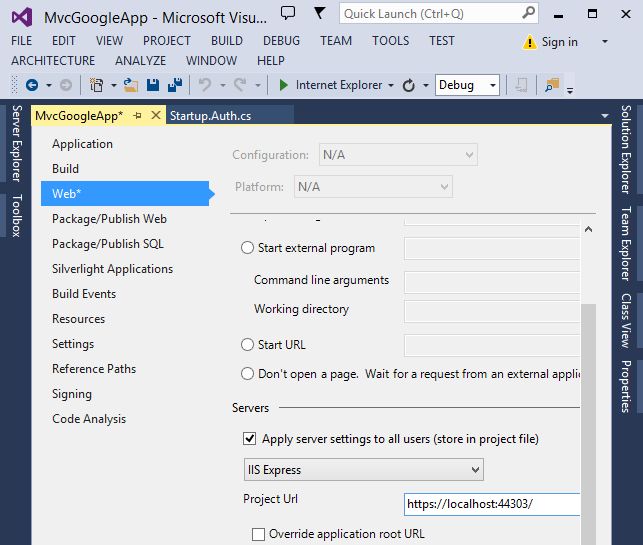
Task: Click the Visual Studio logo icon
Action: (22, 17)
